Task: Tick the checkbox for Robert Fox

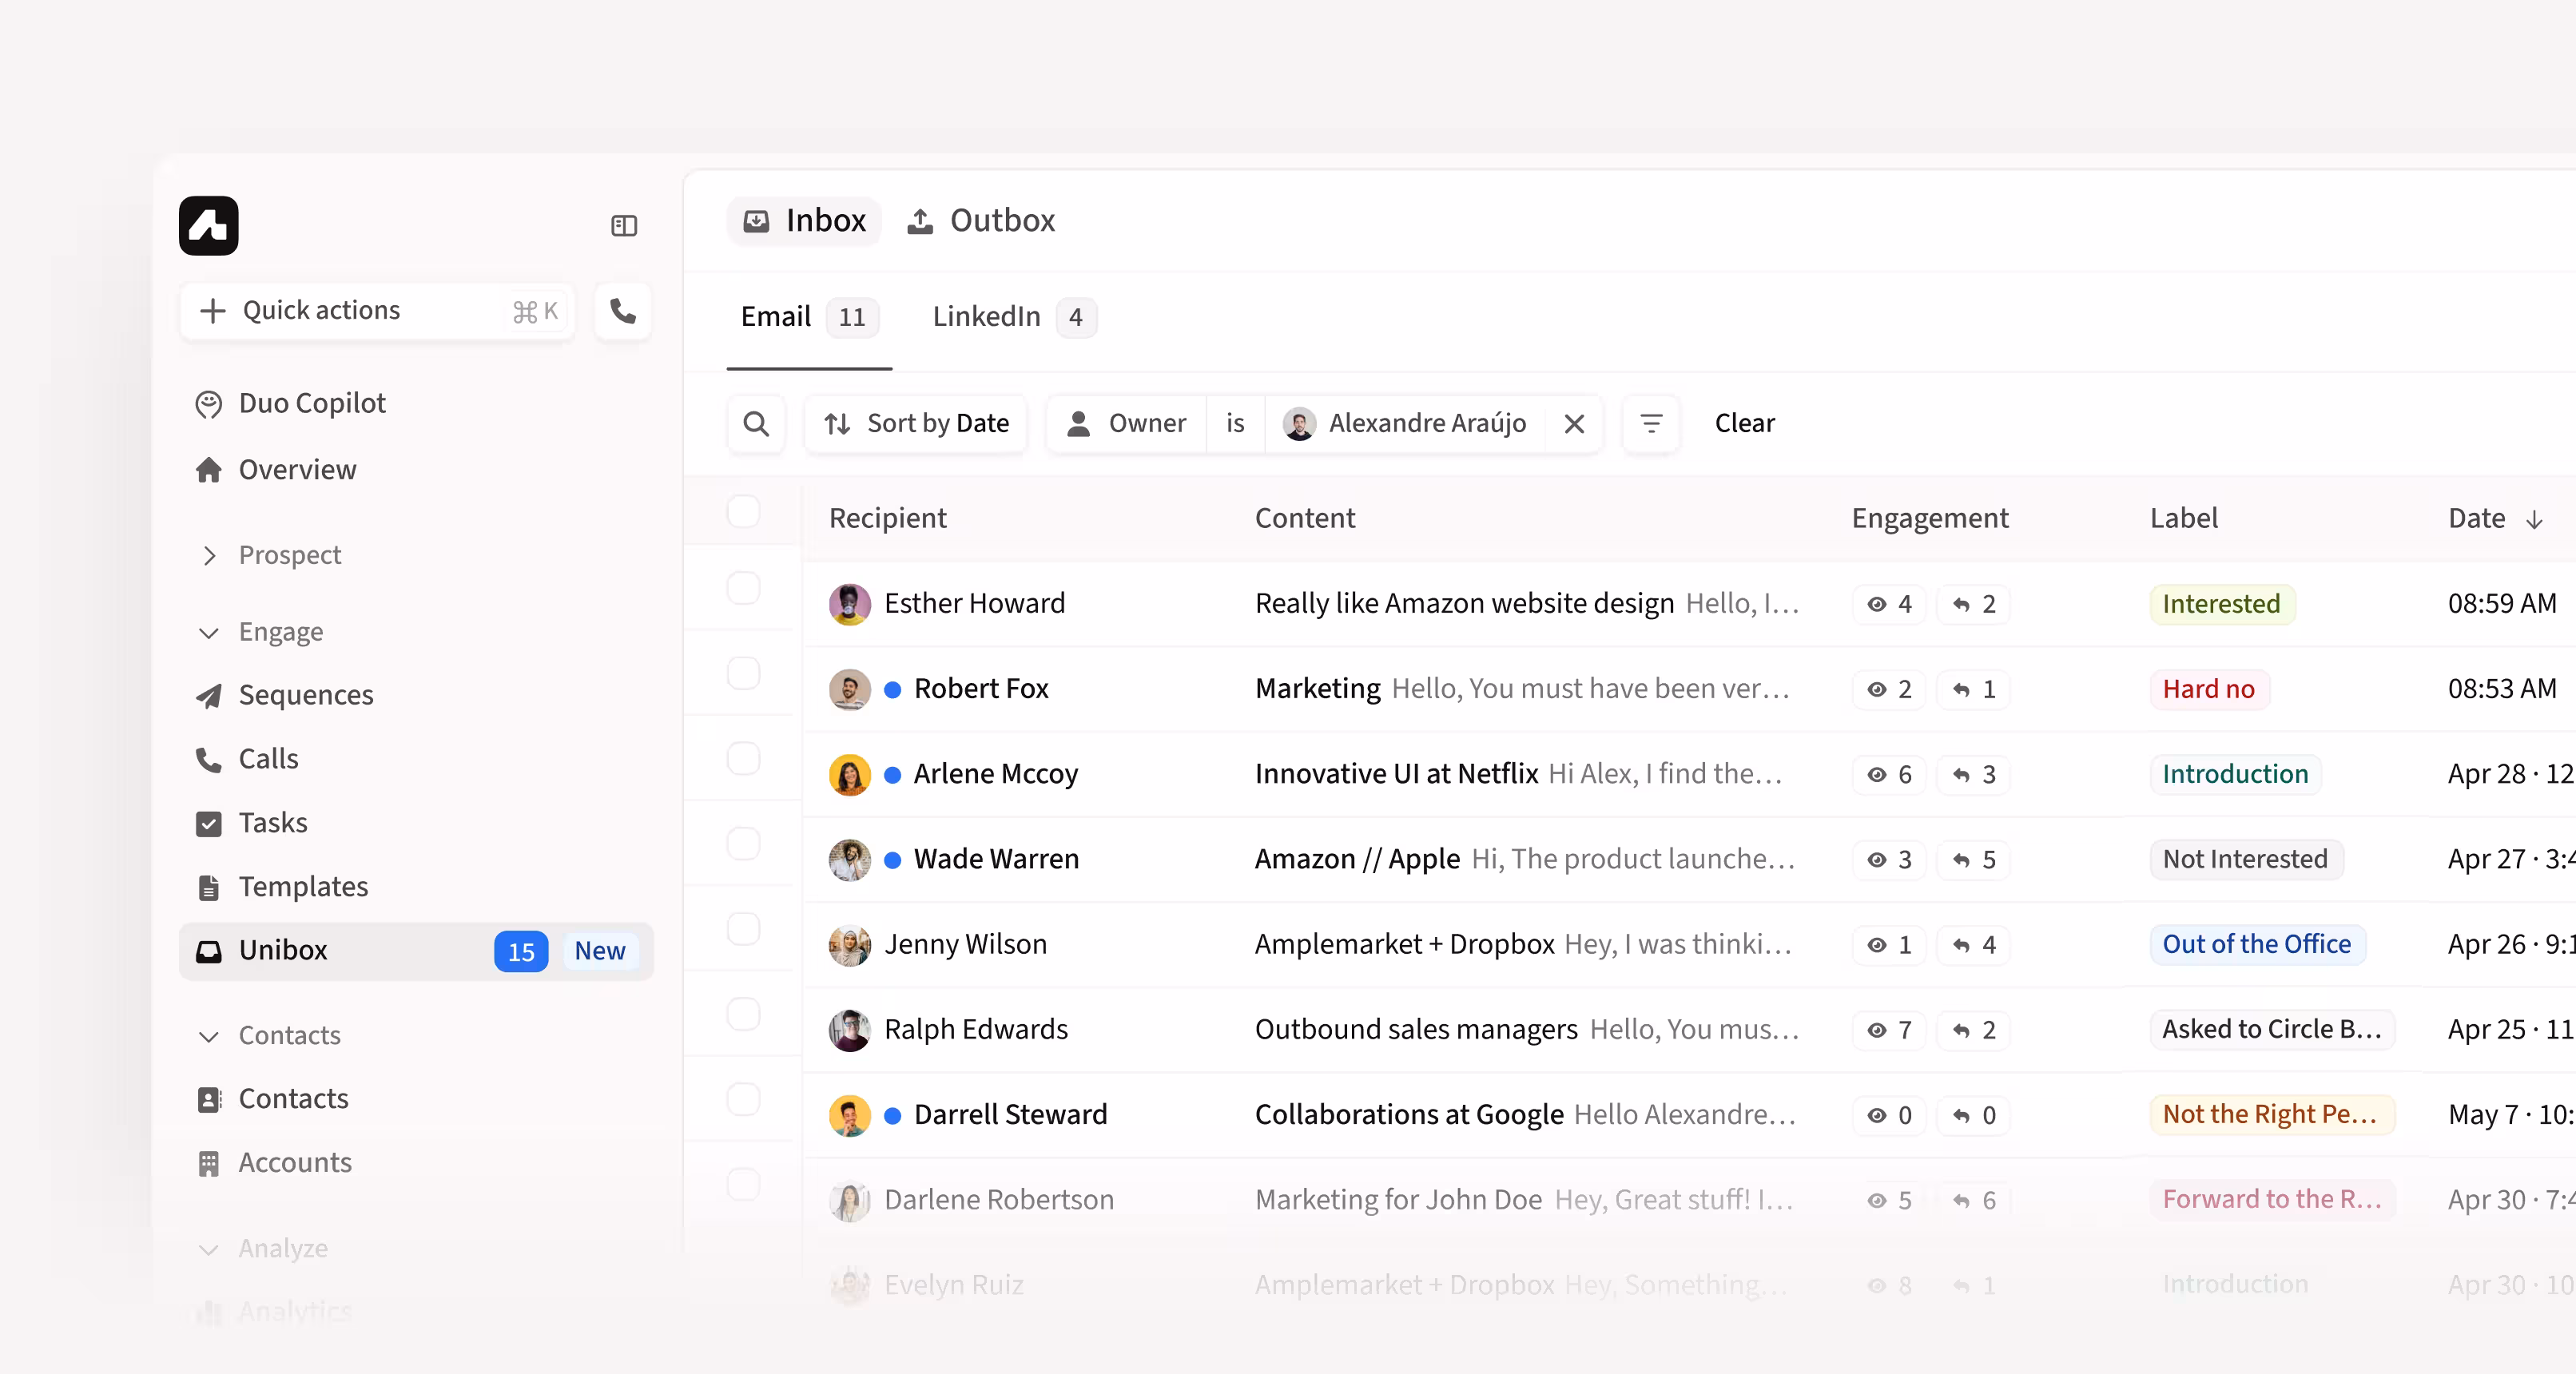Action: (743, 673)
